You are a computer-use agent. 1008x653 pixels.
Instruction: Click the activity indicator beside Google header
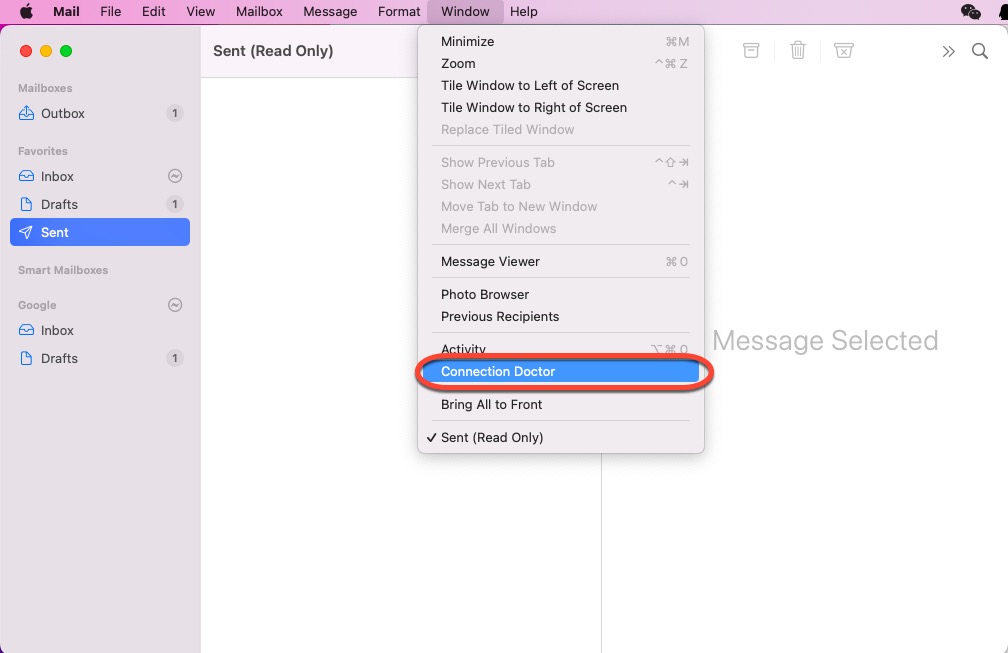175,305
